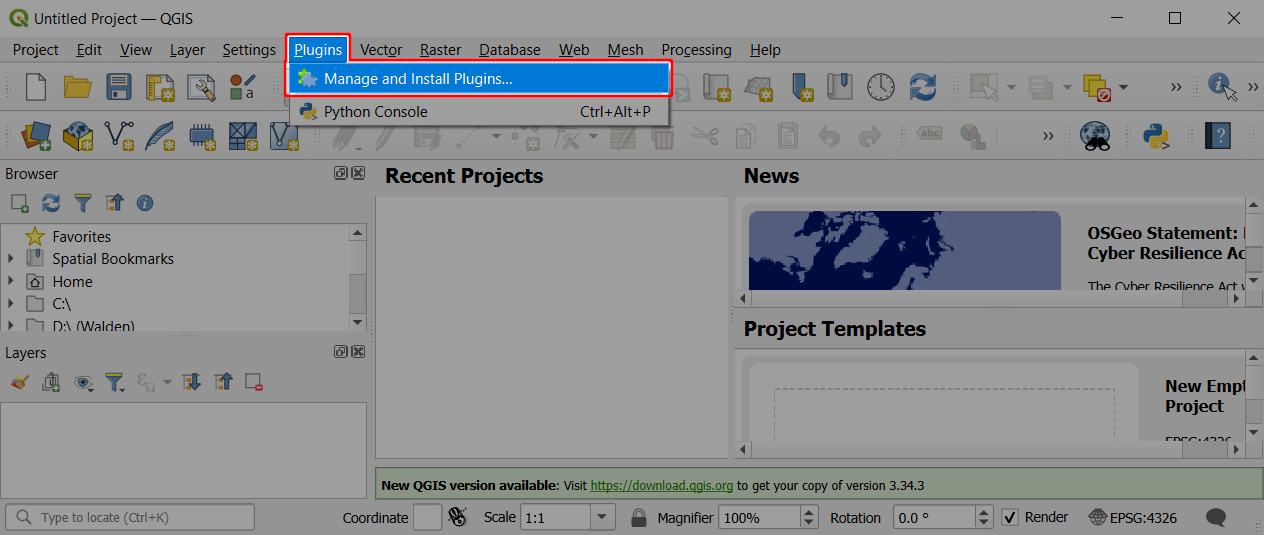Click Collapse All in the Browser panel
1264x535 pixels.
coord(114,203)
